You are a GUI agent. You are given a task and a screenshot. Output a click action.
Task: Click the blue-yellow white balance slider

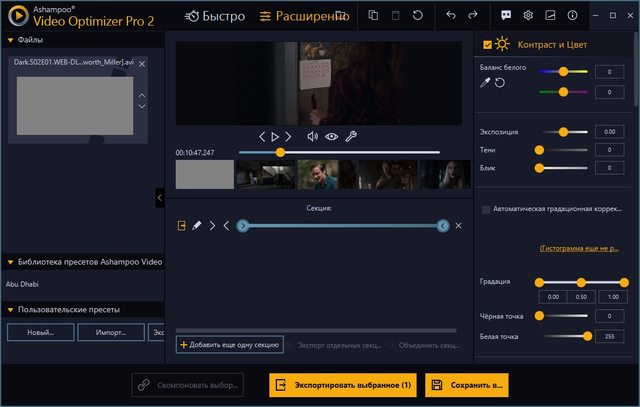coord(563,71)
